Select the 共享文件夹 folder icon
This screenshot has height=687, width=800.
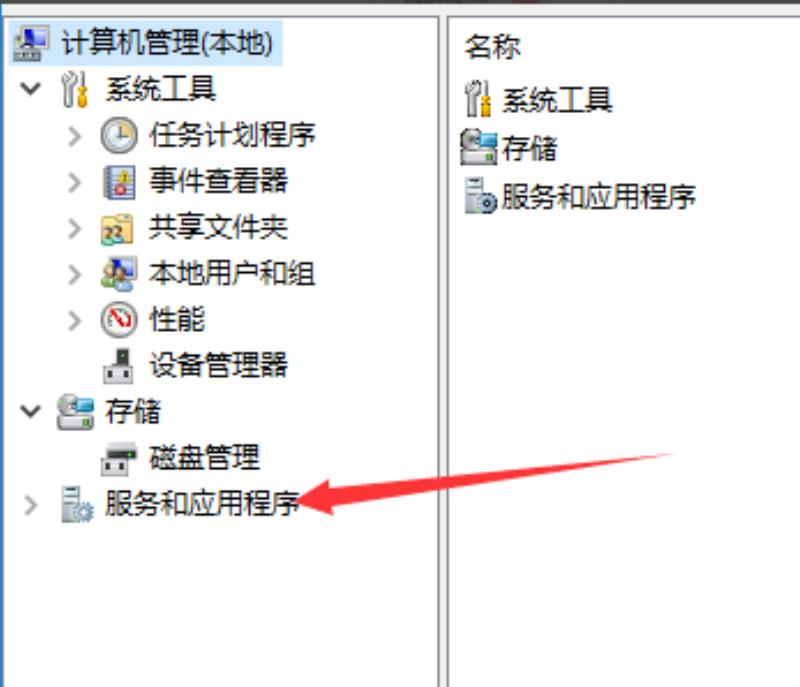(117, 228)
